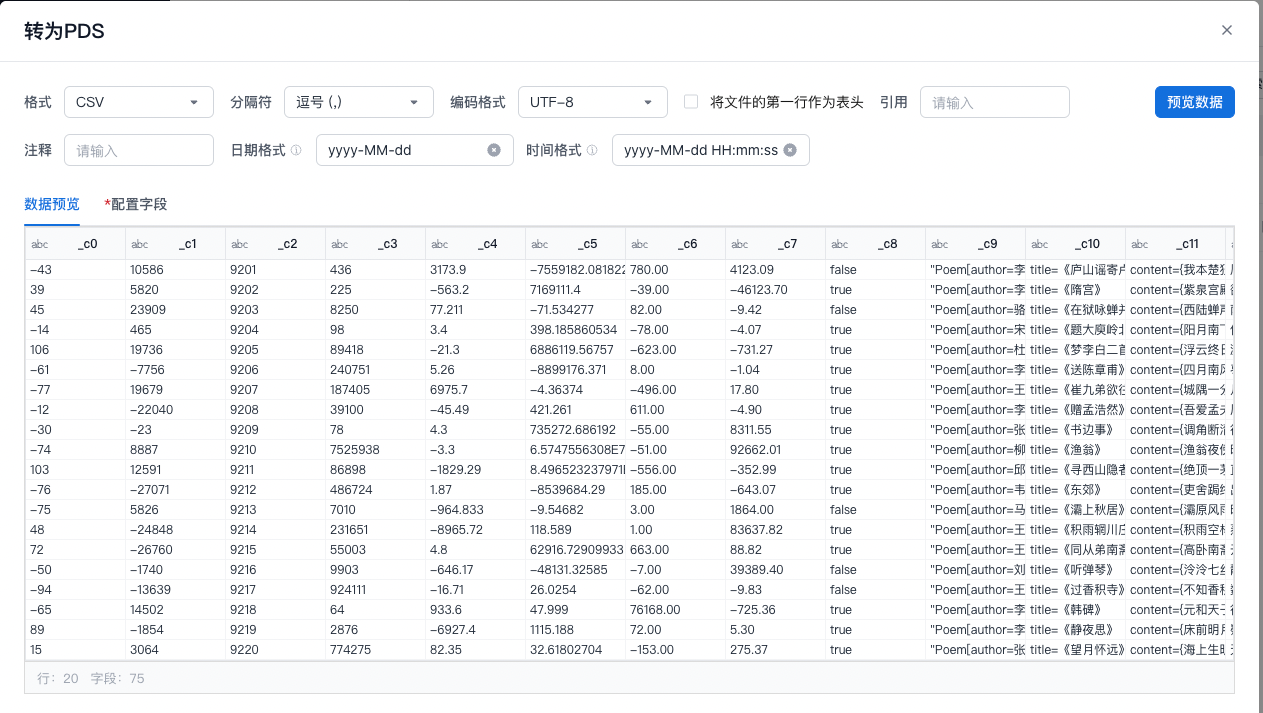The height and width of the screenshot is (713, 1263).
Task: Select the _c8 column header
Action: [886, 244]
